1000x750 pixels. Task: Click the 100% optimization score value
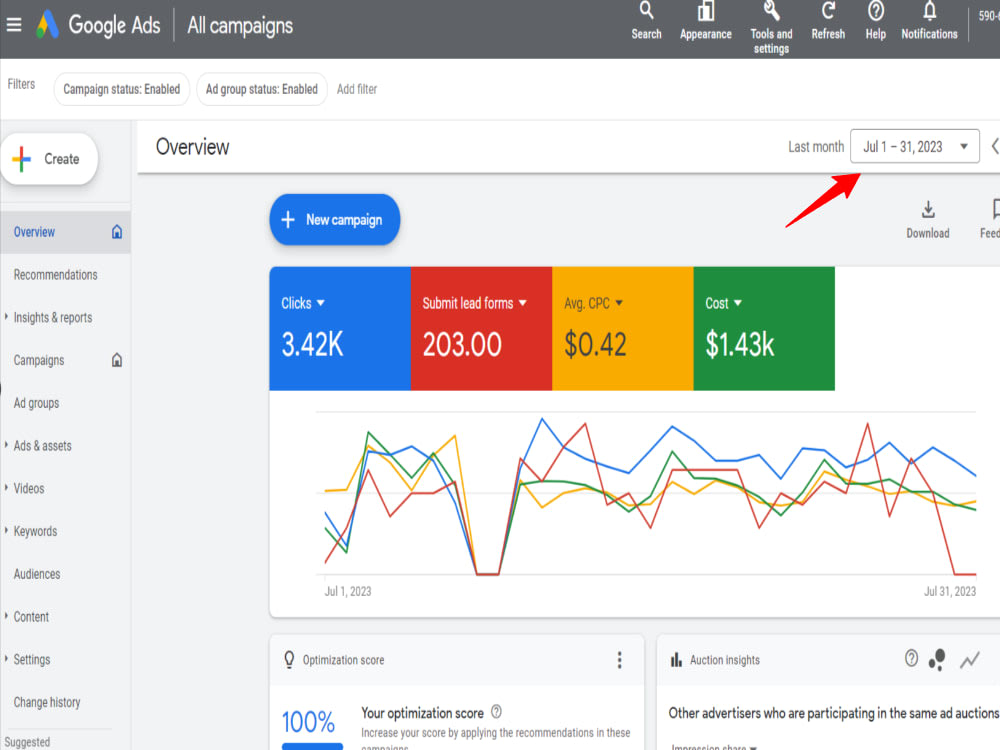tap(308, 722)
